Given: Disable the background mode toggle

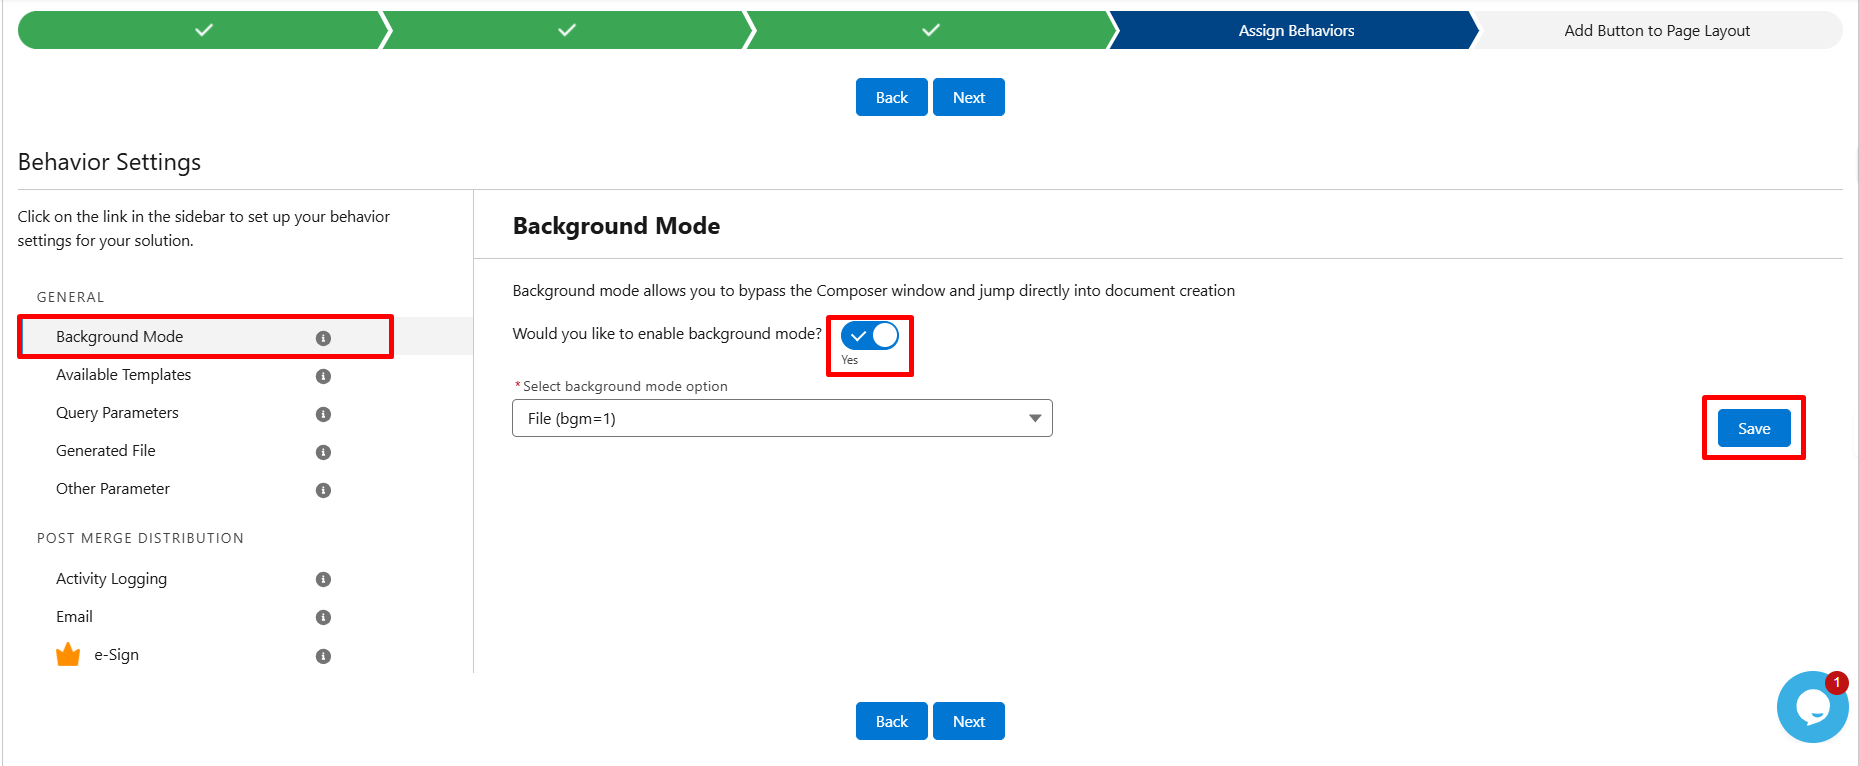Looking at the screenshot, I should (869, 336).
